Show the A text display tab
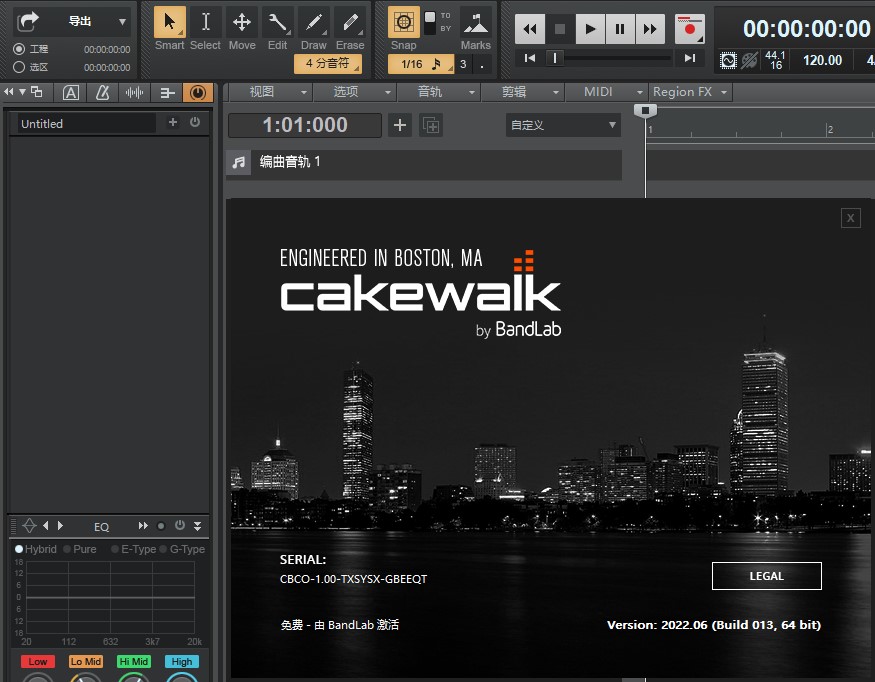This screenshot has width=875, height=682. 71,93
